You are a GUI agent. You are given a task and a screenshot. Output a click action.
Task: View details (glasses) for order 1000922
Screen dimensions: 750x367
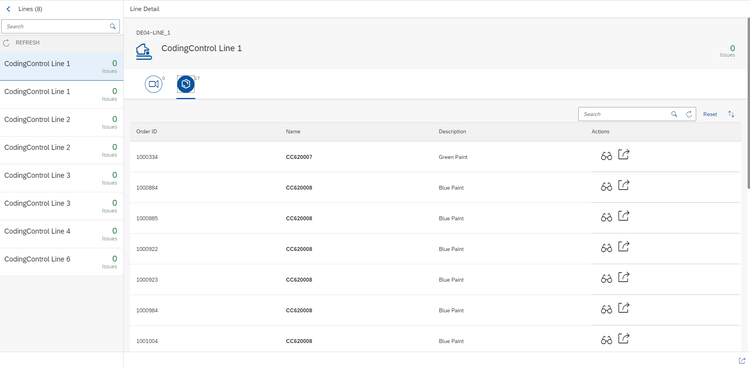607,248
